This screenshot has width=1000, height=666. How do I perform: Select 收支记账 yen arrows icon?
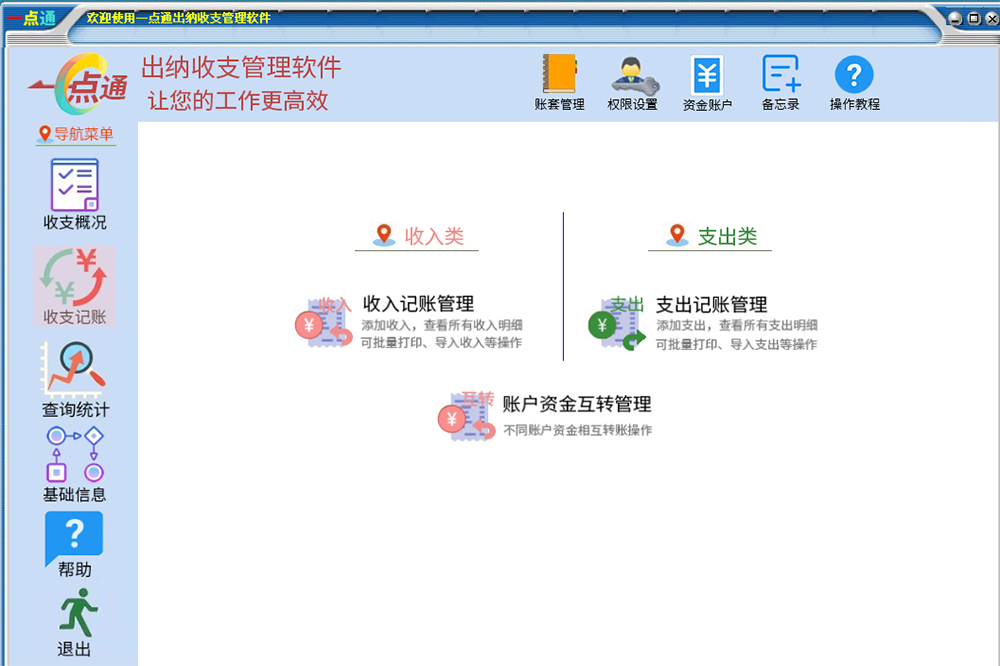[x=74, y=278]
